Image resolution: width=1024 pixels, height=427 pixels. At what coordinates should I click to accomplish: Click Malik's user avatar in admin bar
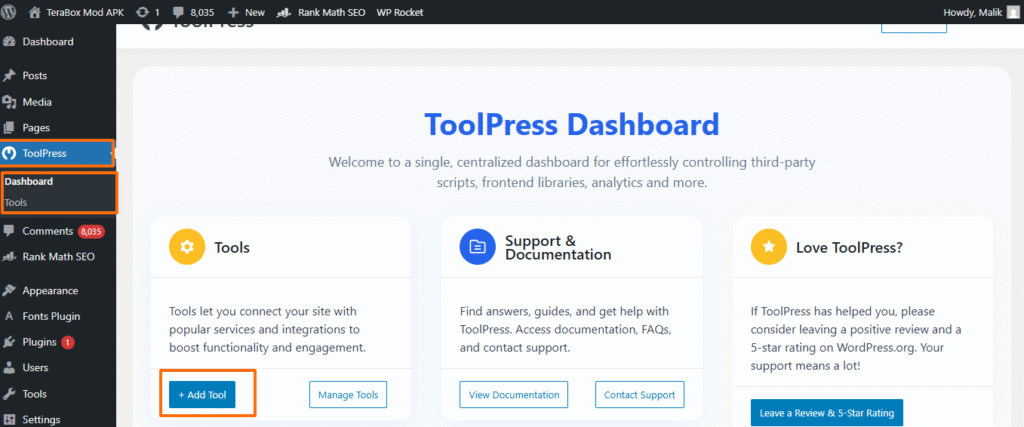tap(1012, 12)
